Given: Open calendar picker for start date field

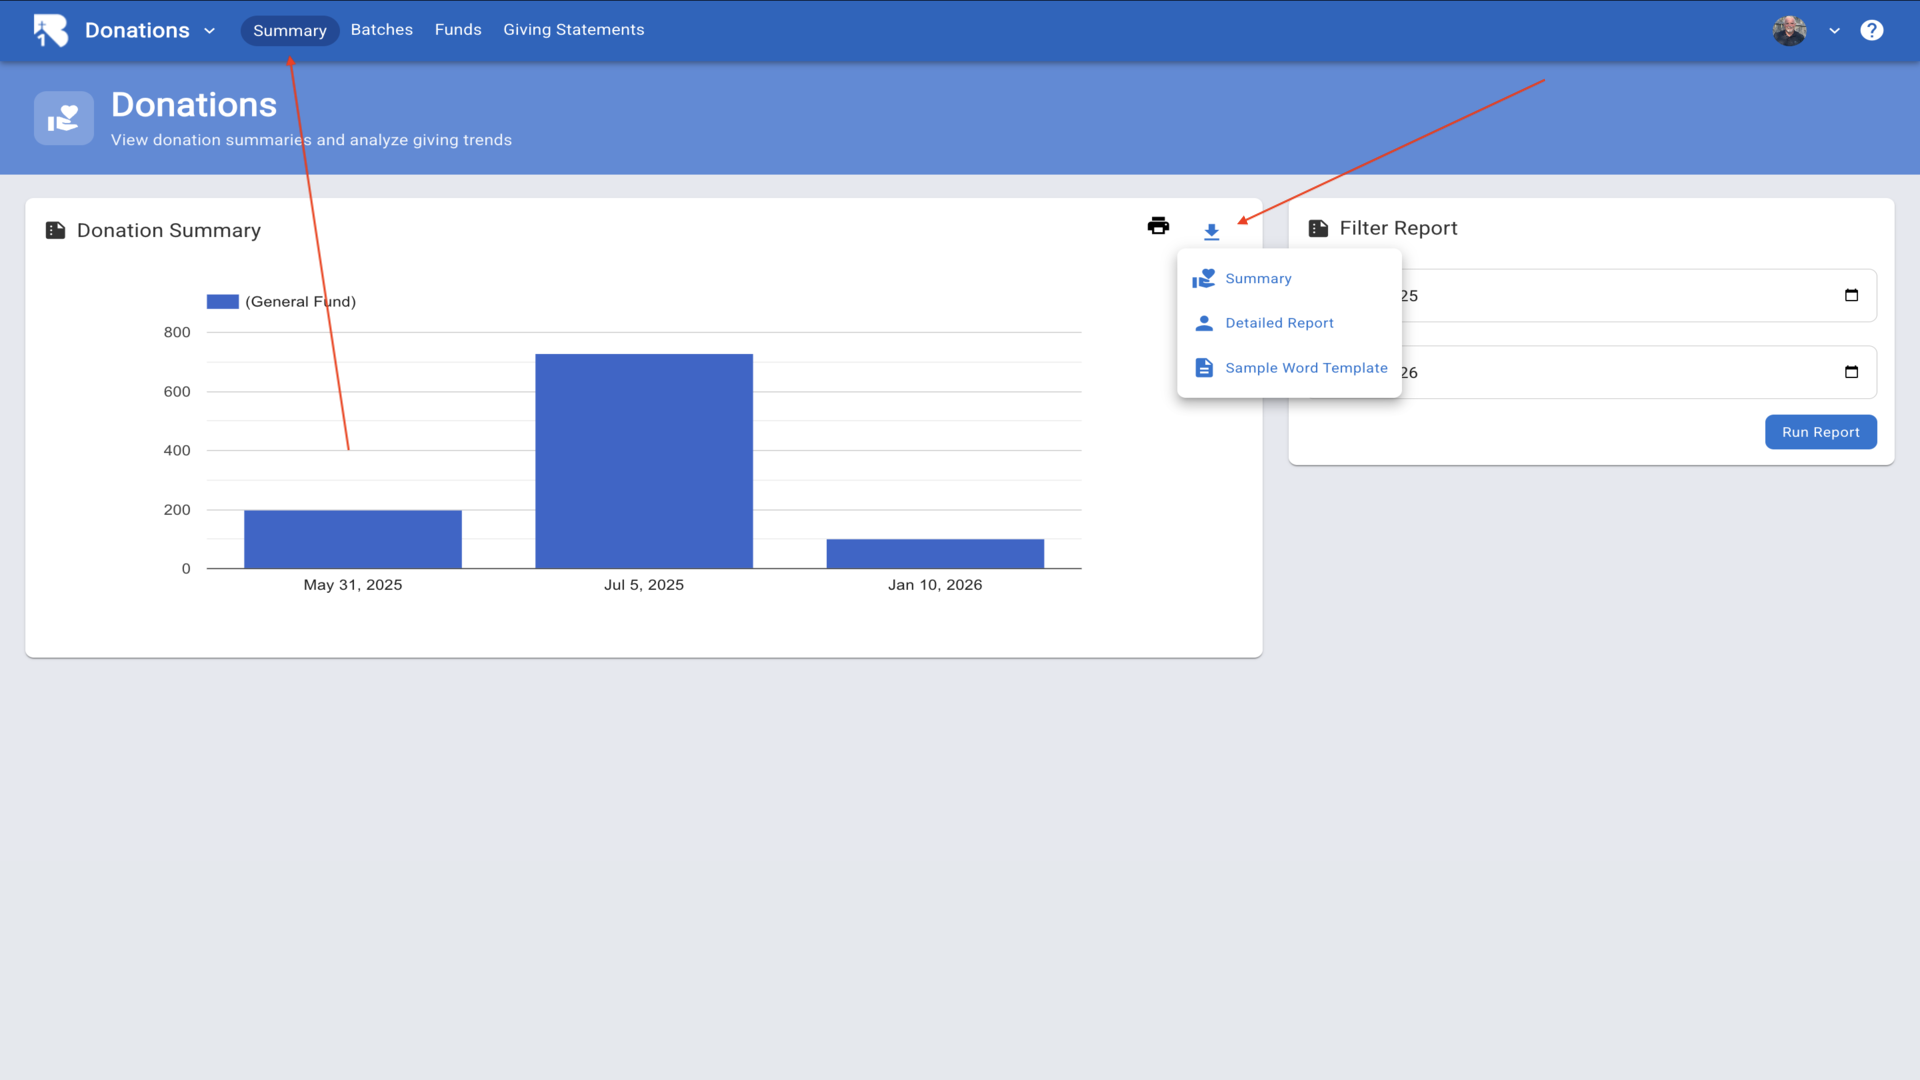Looking at the screenshot, I should tap(1851, 295).
